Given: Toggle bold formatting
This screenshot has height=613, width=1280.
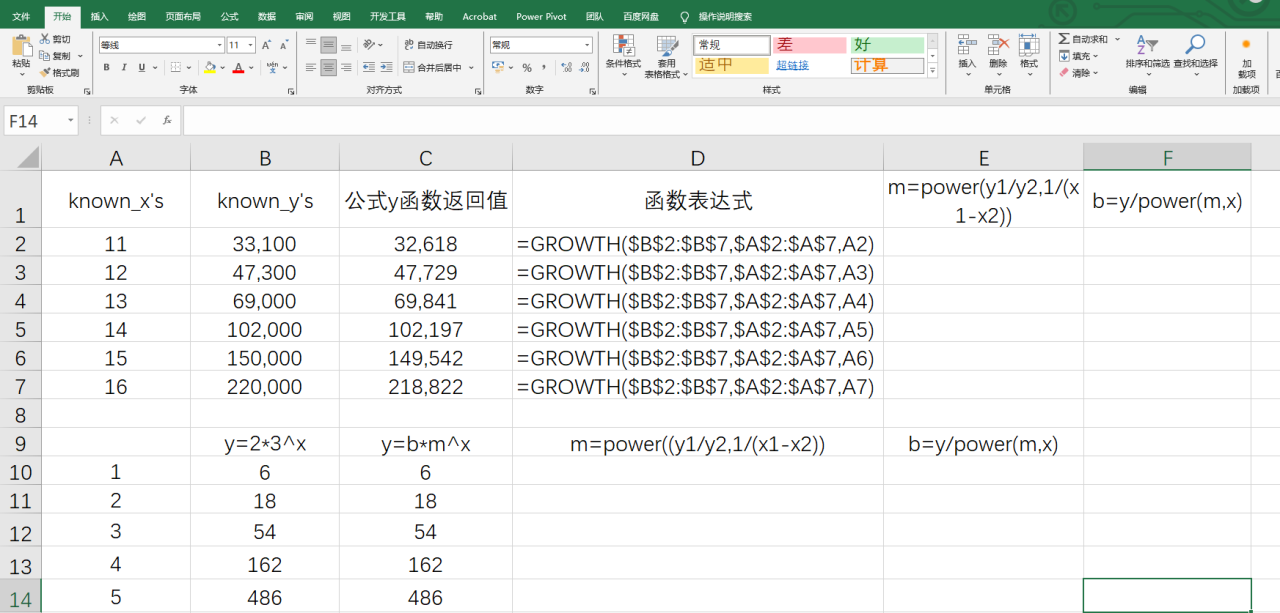Looking at the screenshot, I should (x=107, y=68).
